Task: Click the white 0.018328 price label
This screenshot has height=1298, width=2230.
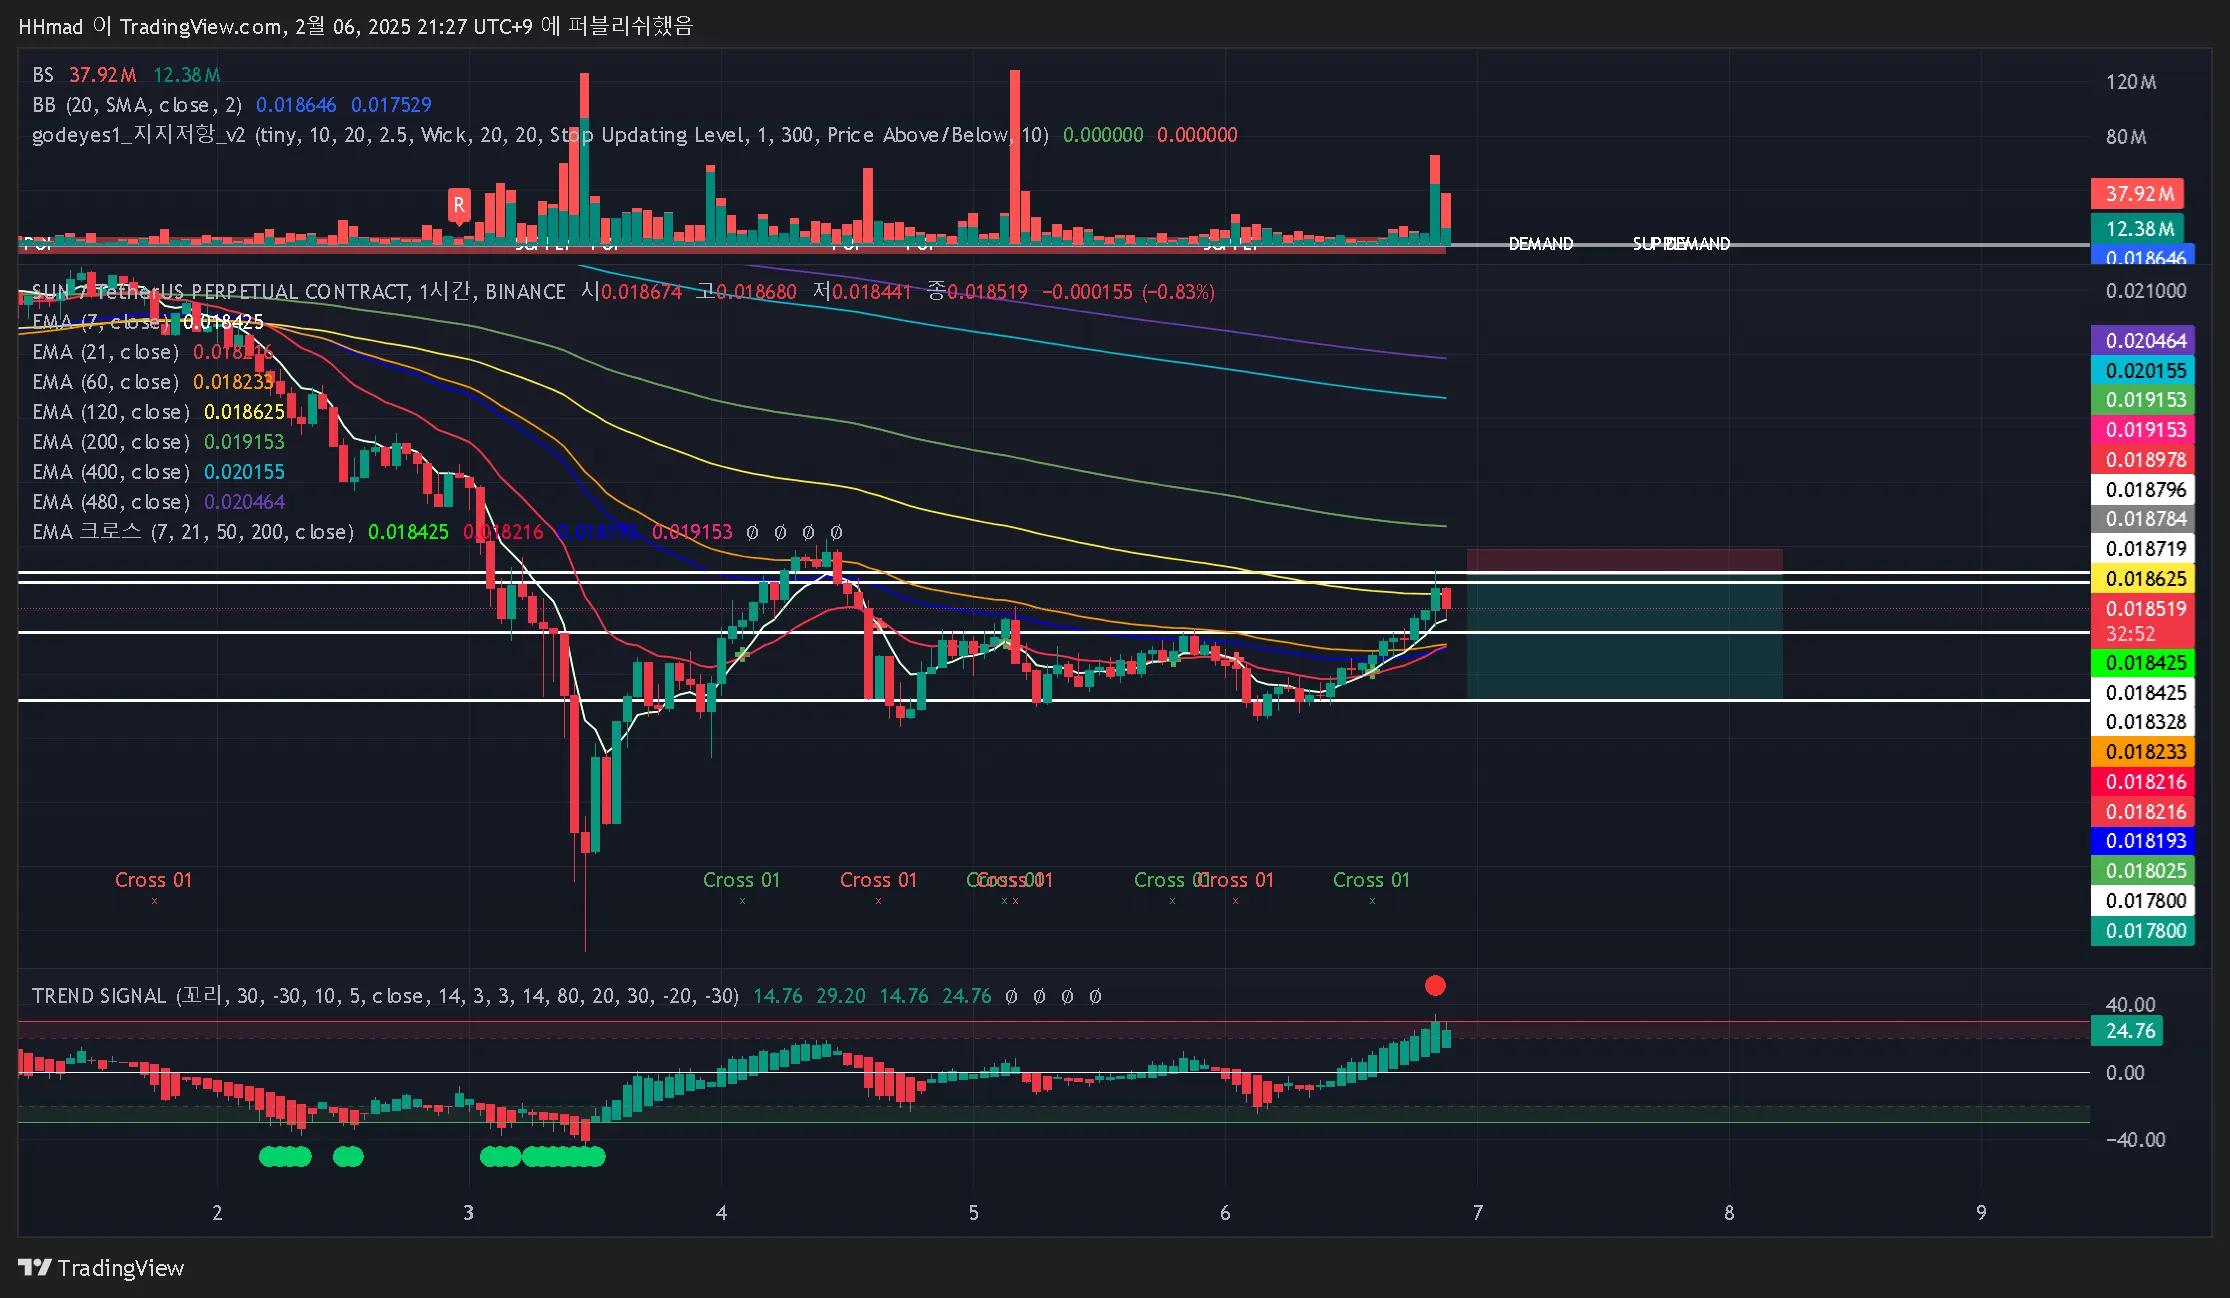Action: 2143,722
